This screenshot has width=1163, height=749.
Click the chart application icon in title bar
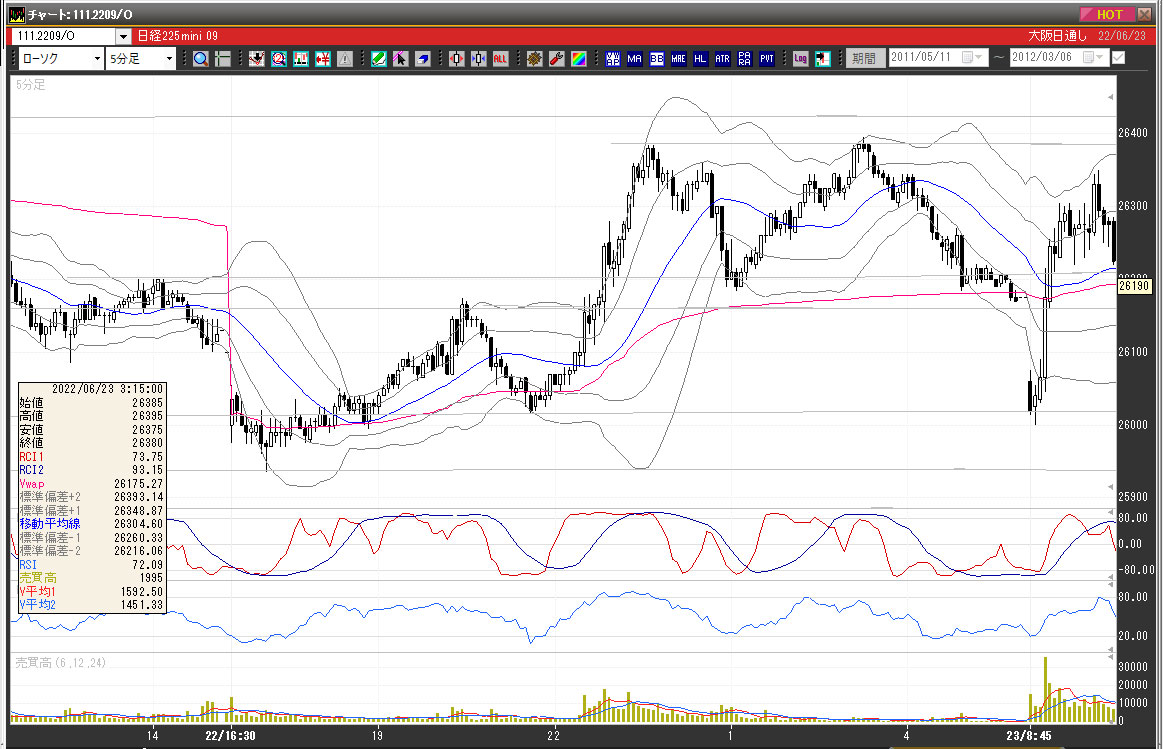pyautogui.click(x=16, y=15)
